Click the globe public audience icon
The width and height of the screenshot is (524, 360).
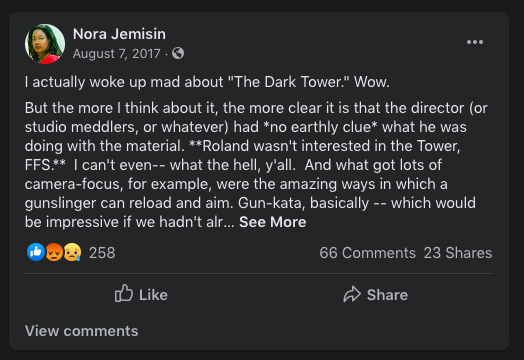pos(178,53)
